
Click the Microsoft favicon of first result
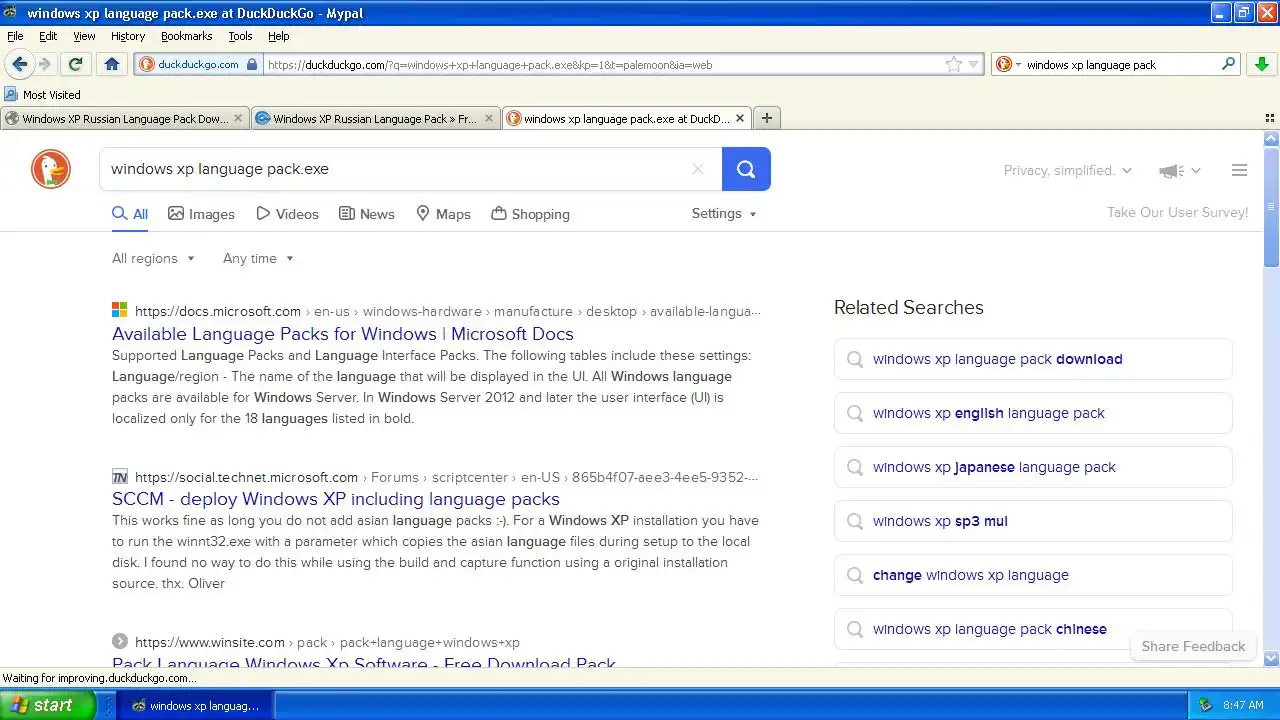click(x=120, y=311)
